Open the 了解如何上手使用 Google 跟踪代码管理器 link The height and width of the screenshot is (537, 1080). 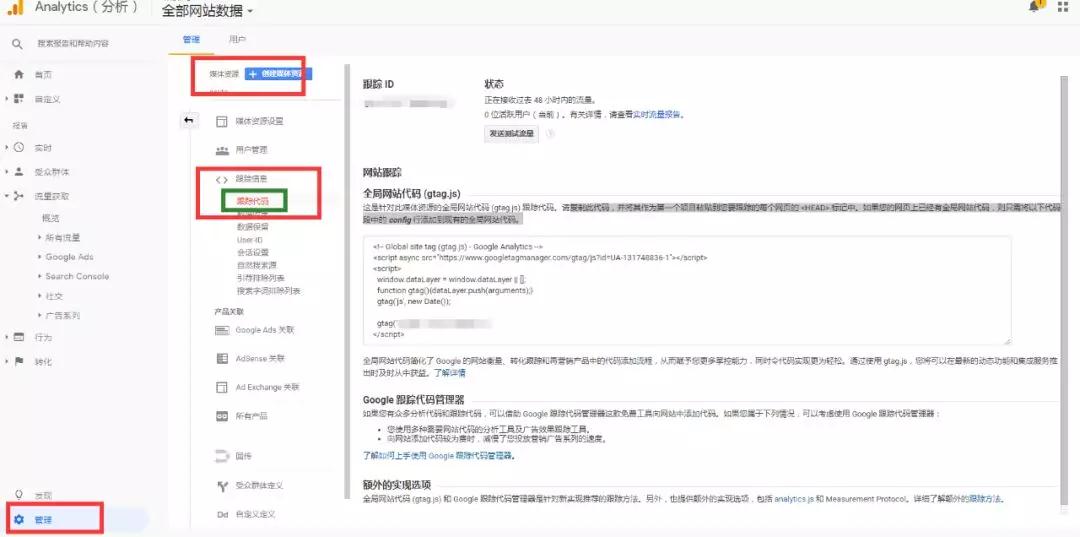439,456
